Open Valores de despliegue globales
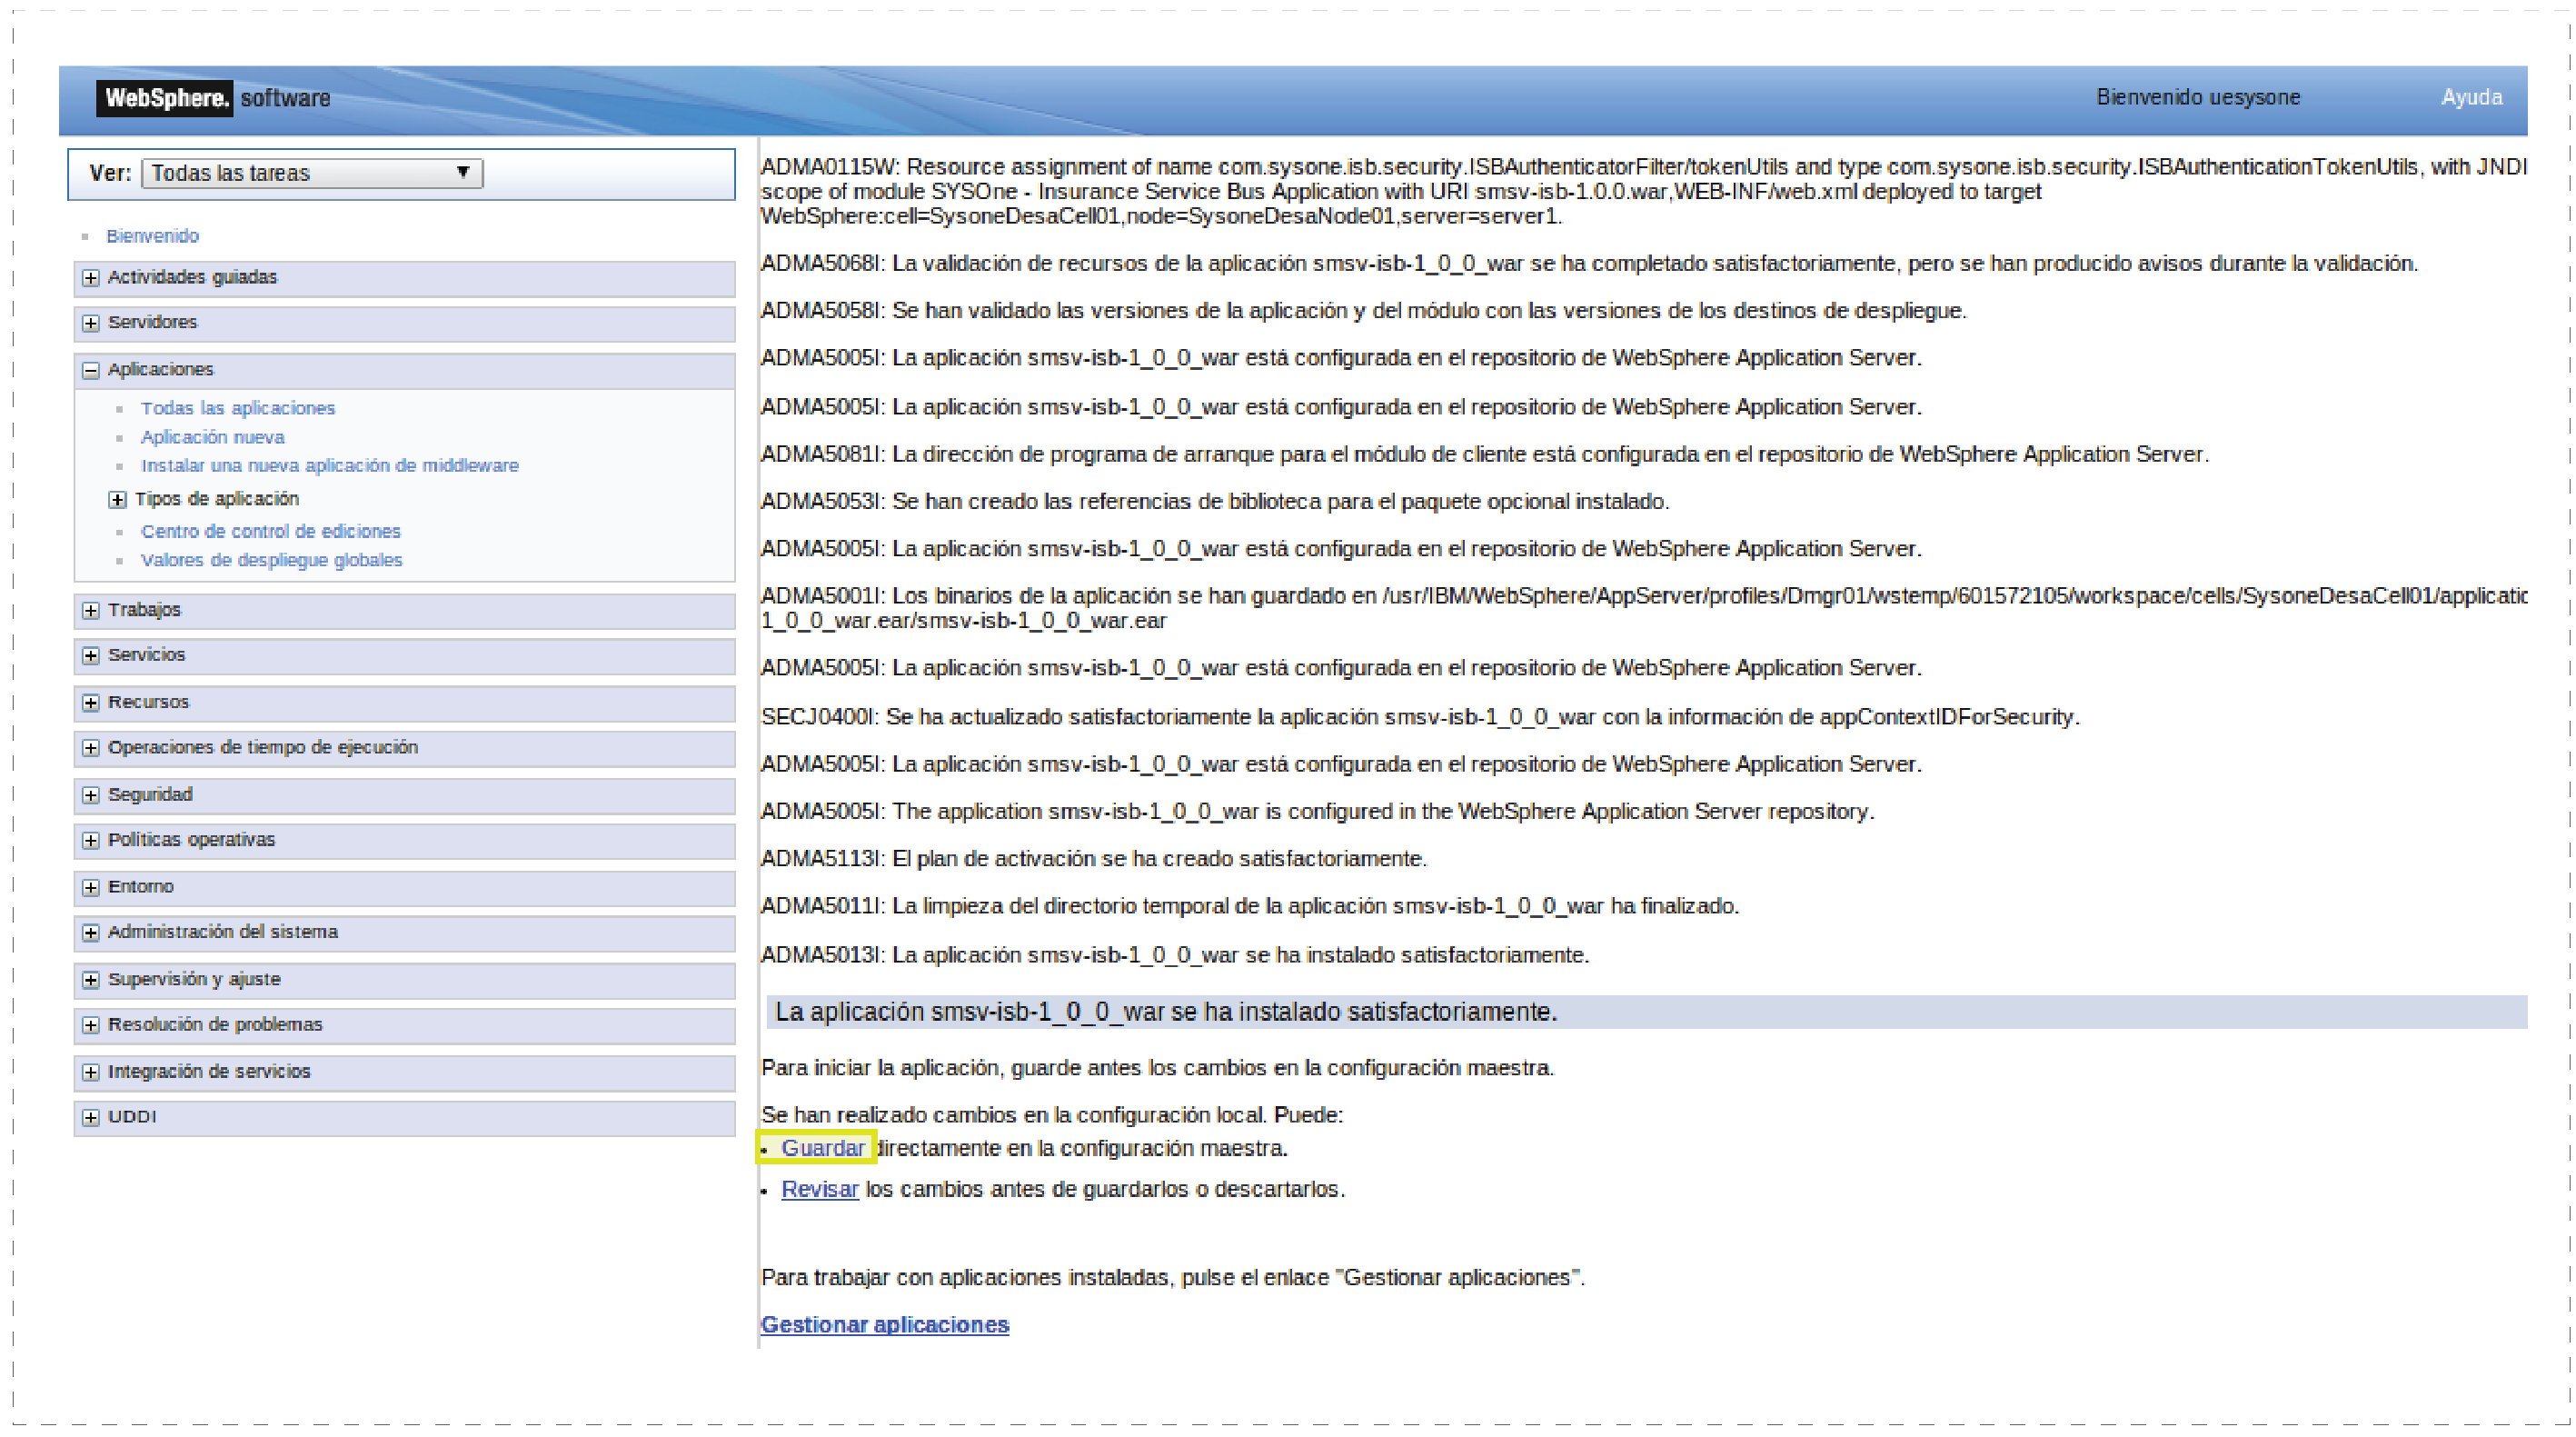The width and height of the screenshot is (2576, 1437). pos(271,560)
